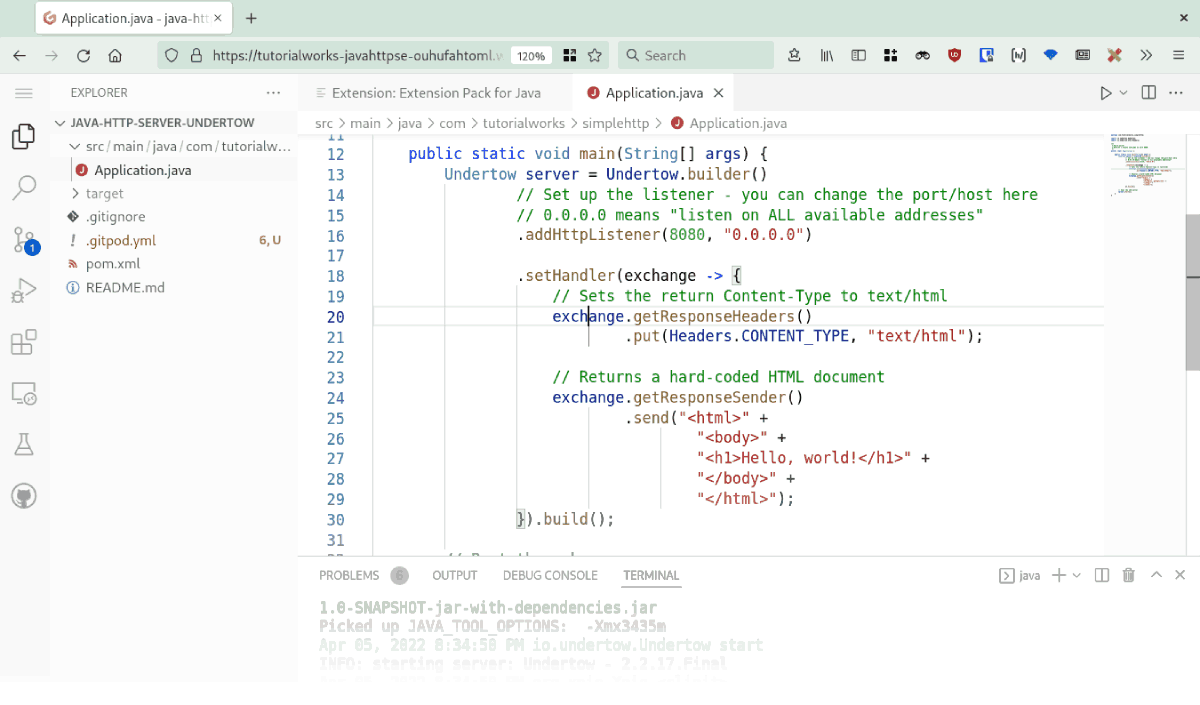Image resolution: width=1200 pixels, height=705 pixels.
Task: Open Source Control showing one pending change
Action: tap(24, 238)
